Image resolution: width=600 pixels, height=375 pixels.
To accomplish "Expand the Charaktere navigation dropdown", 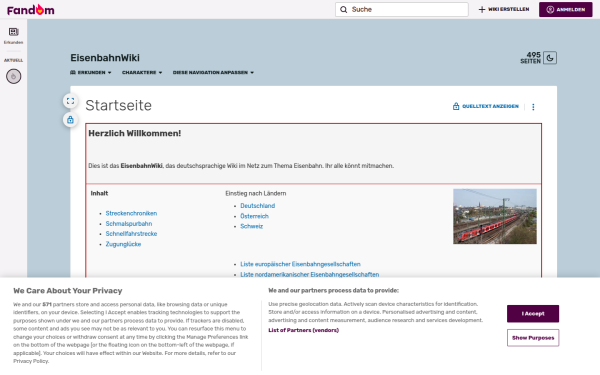I will pos(142,72).
